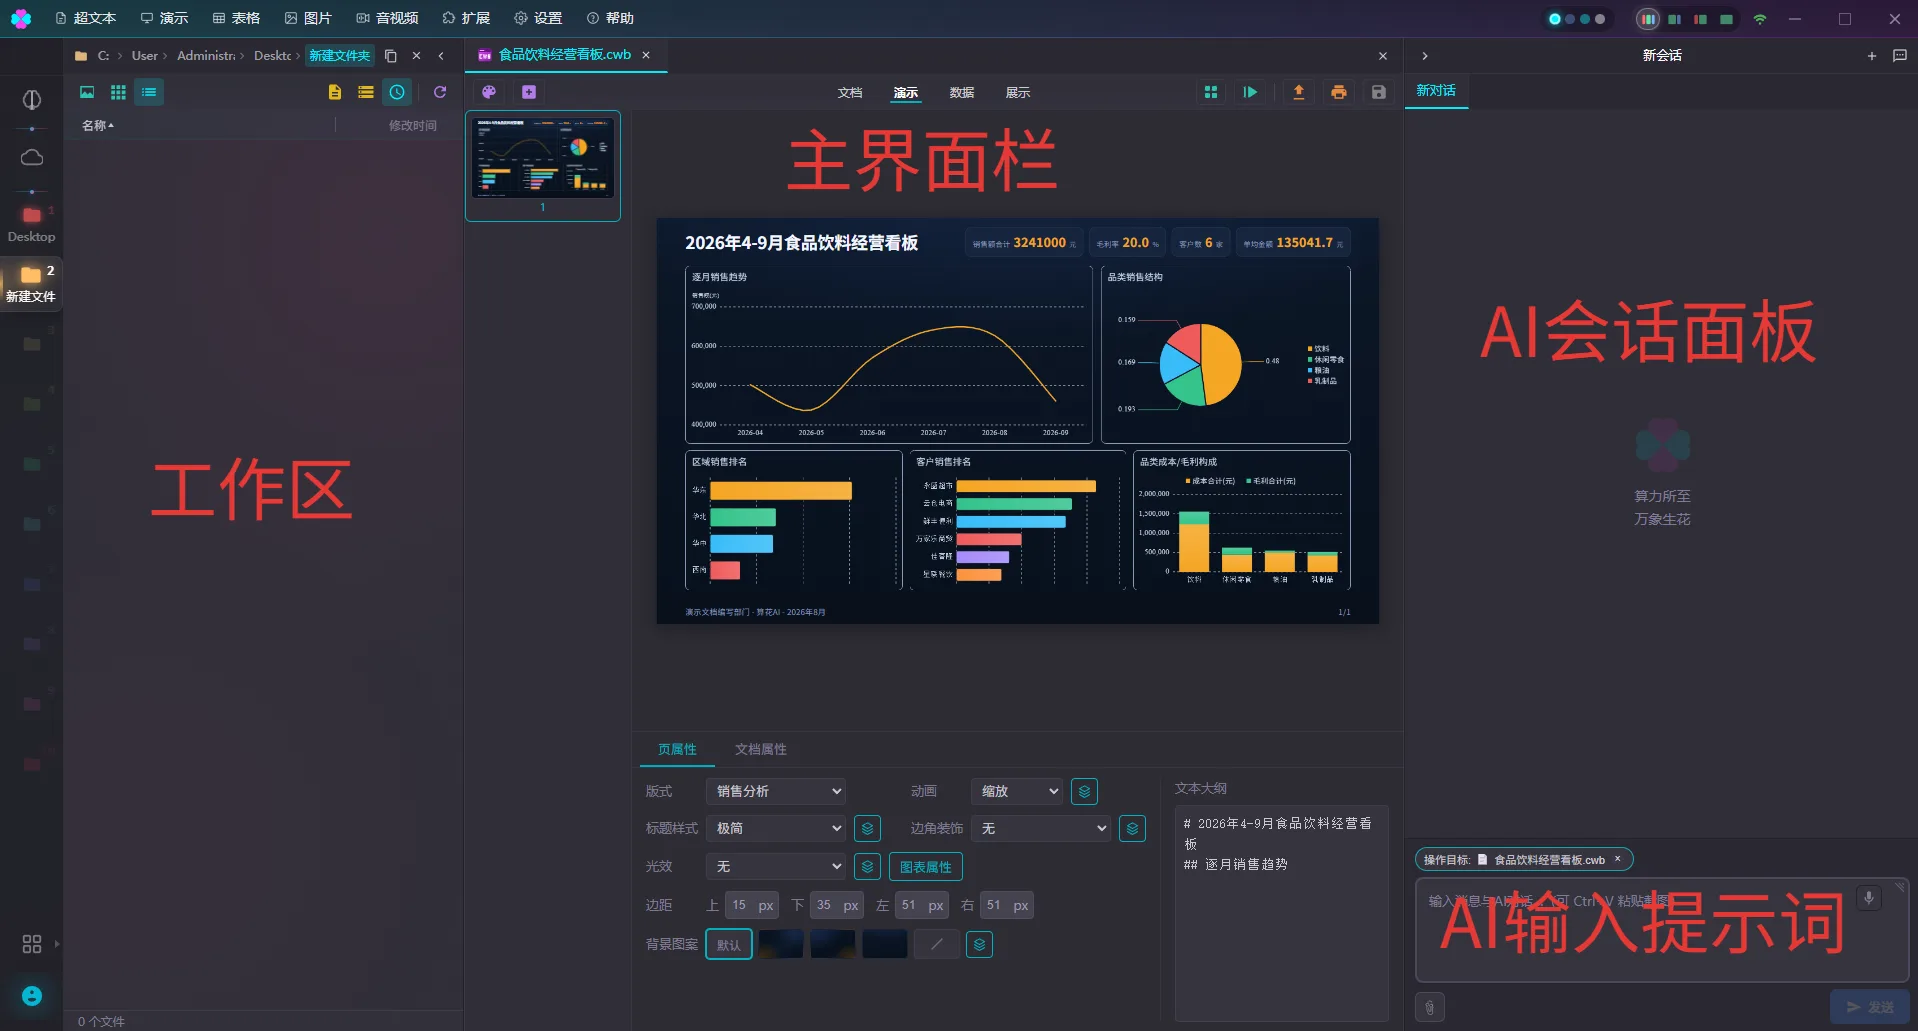Start a new session with plus icon

pyautogui.click(x=1872, y=56)
